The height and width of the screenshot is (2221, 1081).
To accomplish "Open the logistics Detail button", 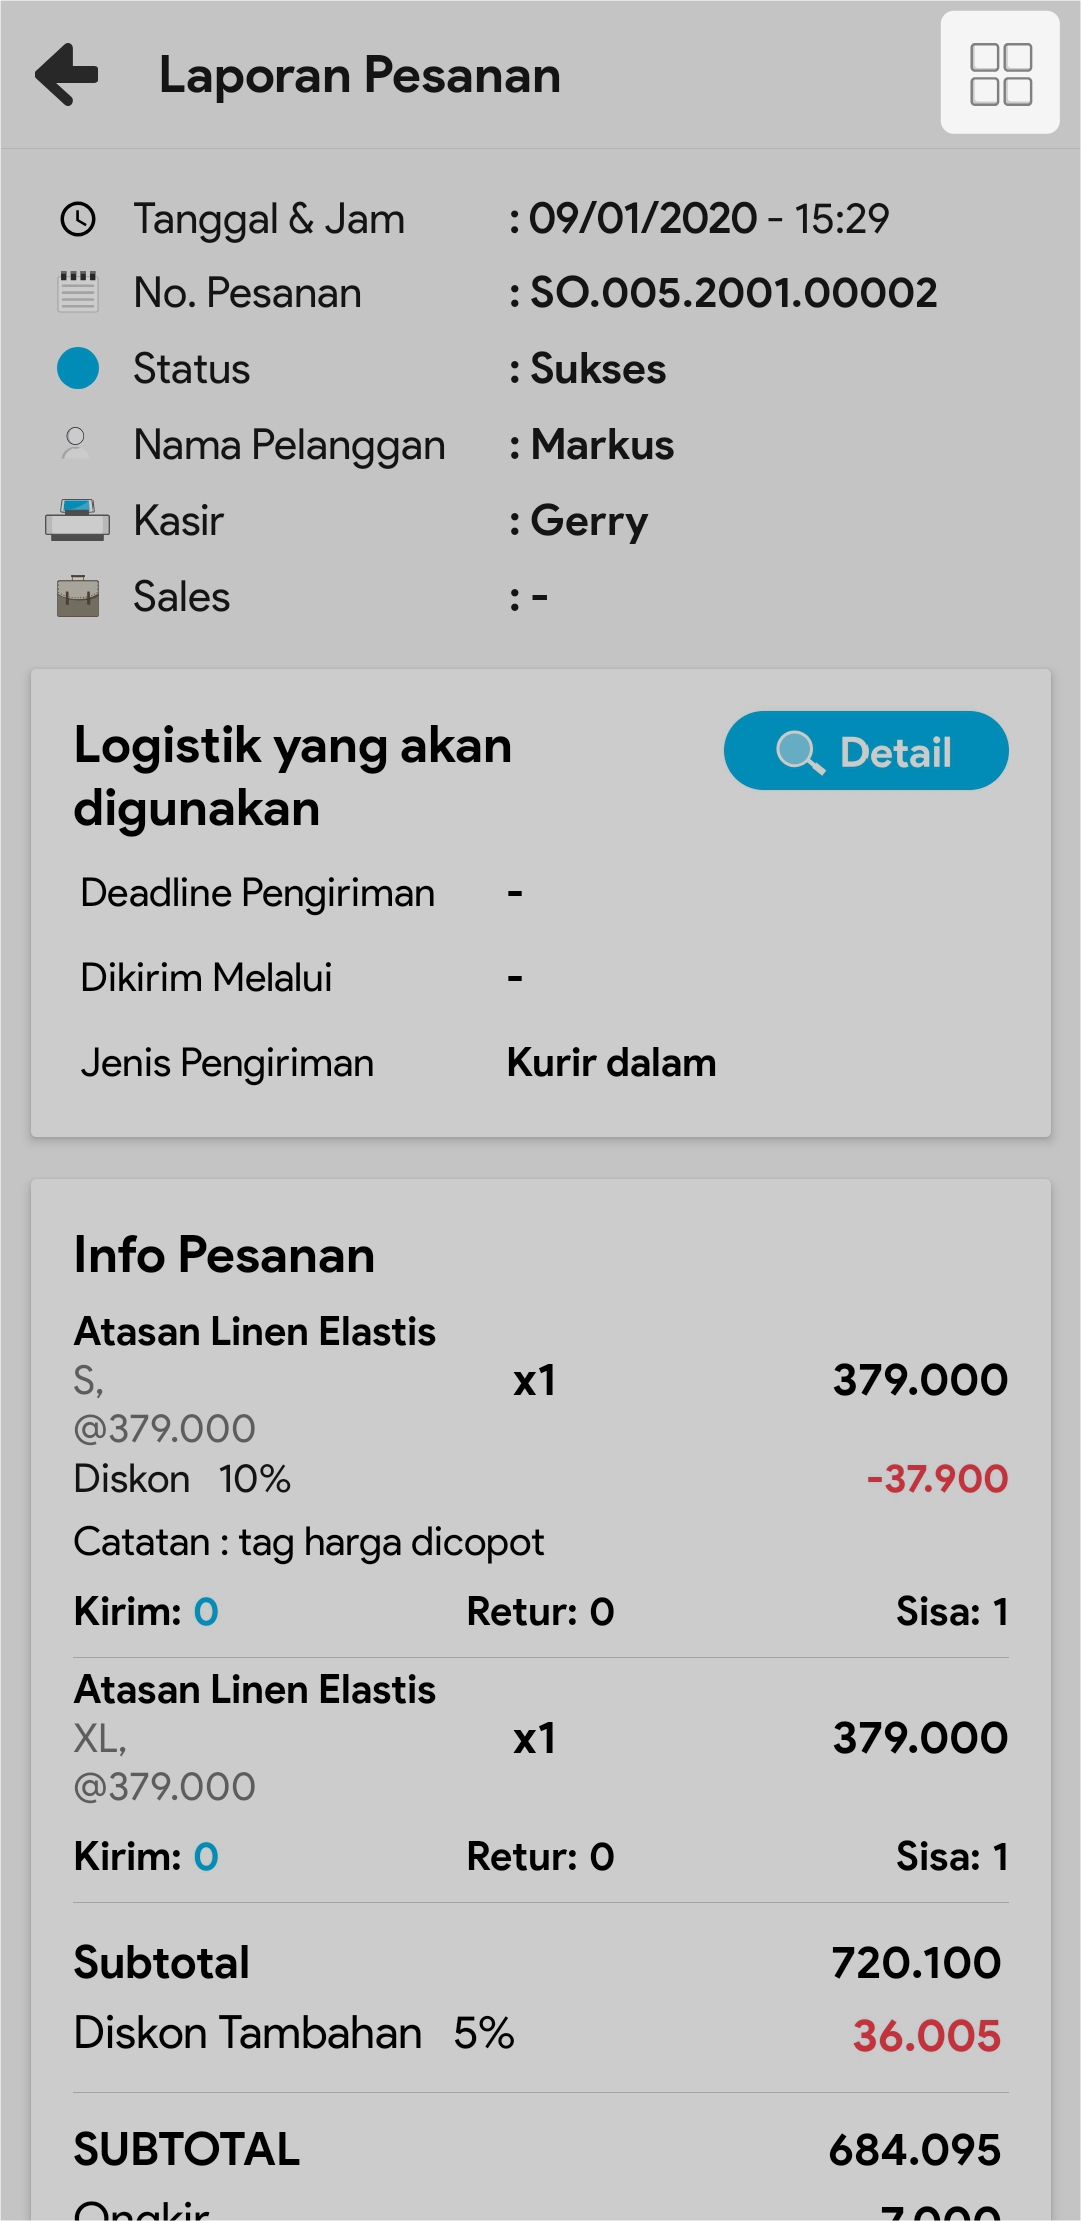I will [865, 751].
